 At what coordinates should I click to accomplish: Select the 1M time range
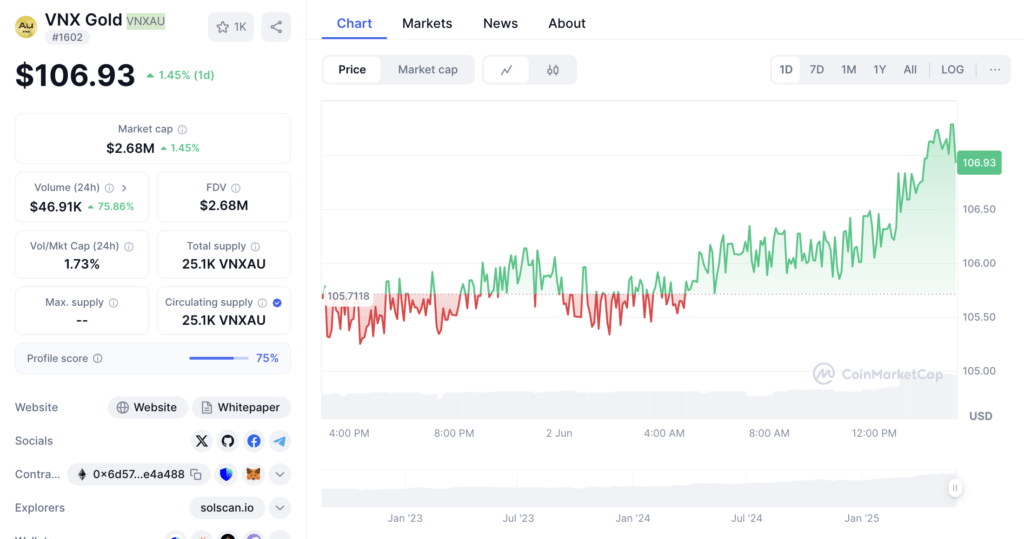pyautogui.click(x=848, y=70)
